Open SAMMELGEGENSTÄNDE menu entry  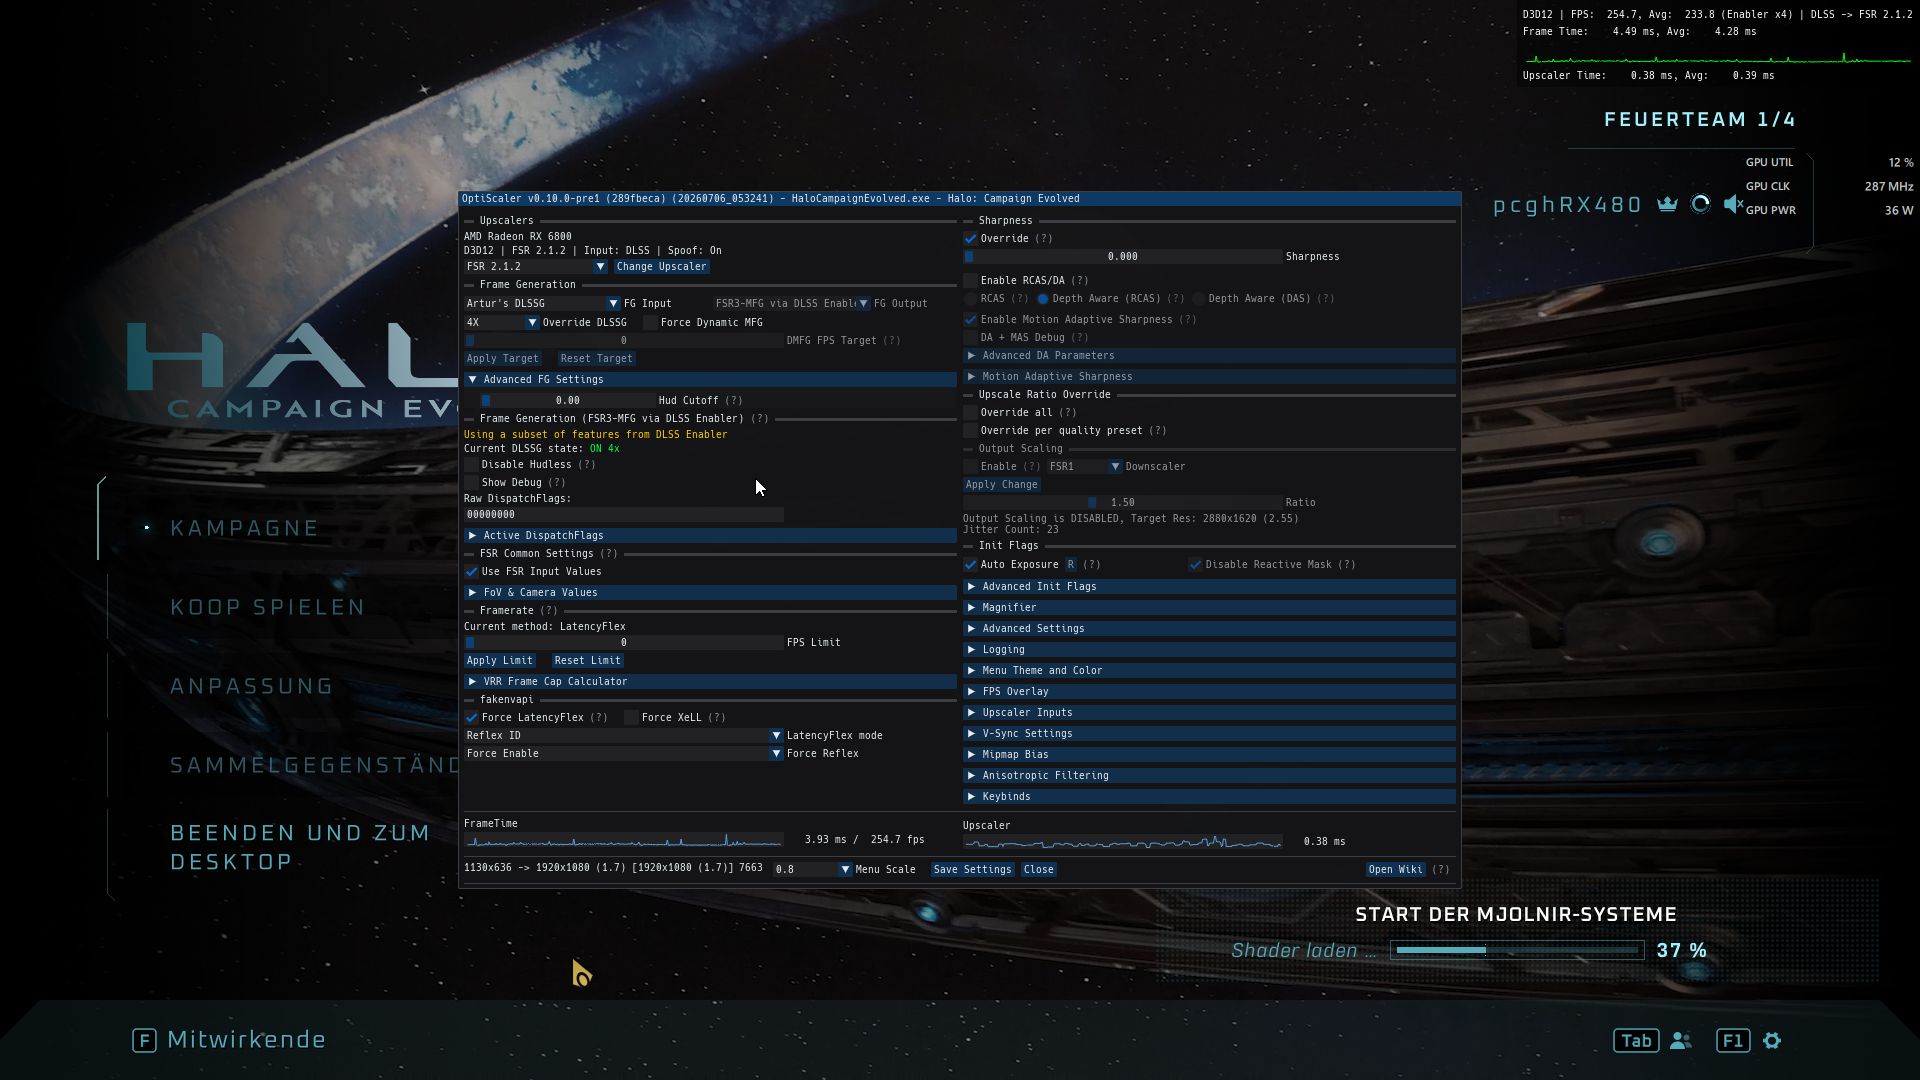[x=314, y=765]
